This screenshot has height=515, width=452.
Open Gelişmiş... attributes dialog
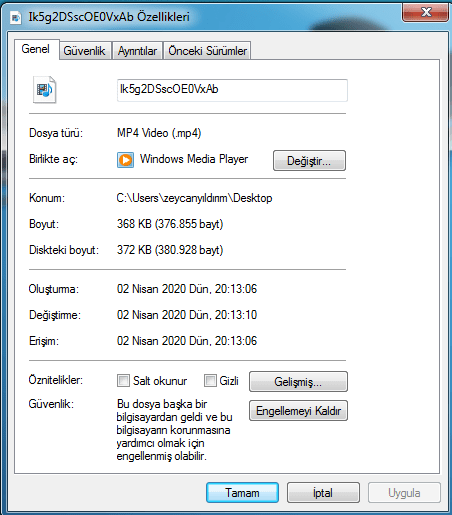298,382
